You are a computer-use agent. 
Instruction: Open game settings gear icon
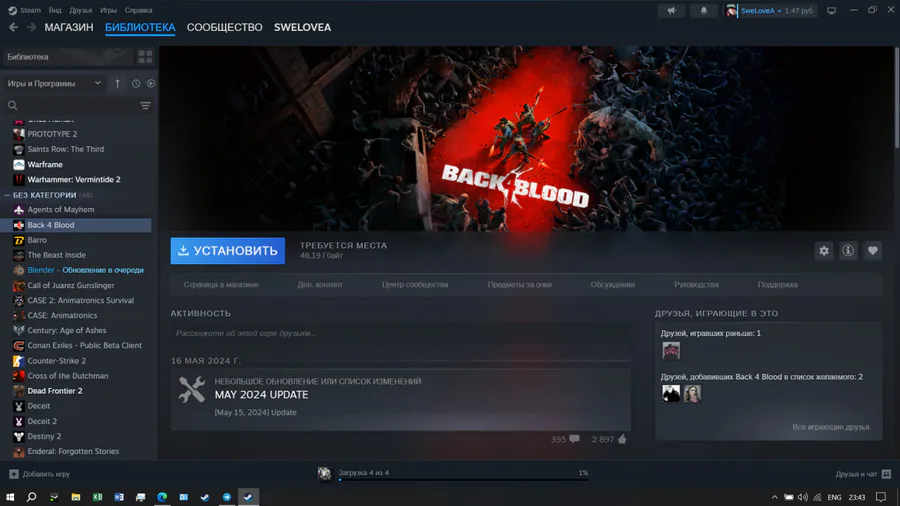pos(824,250)
